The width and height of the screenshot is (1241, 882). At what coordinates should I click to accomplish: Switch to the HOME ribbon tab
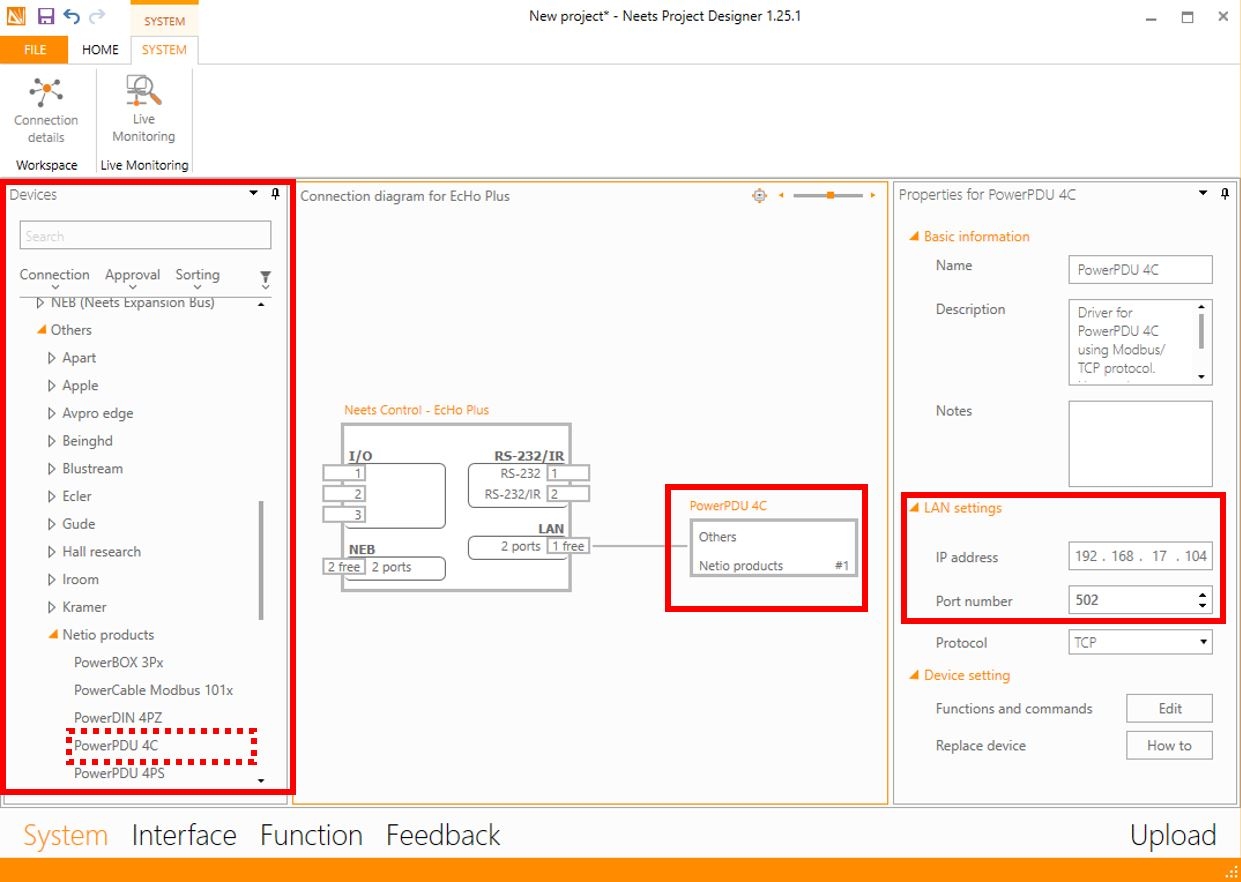point(100,49)
